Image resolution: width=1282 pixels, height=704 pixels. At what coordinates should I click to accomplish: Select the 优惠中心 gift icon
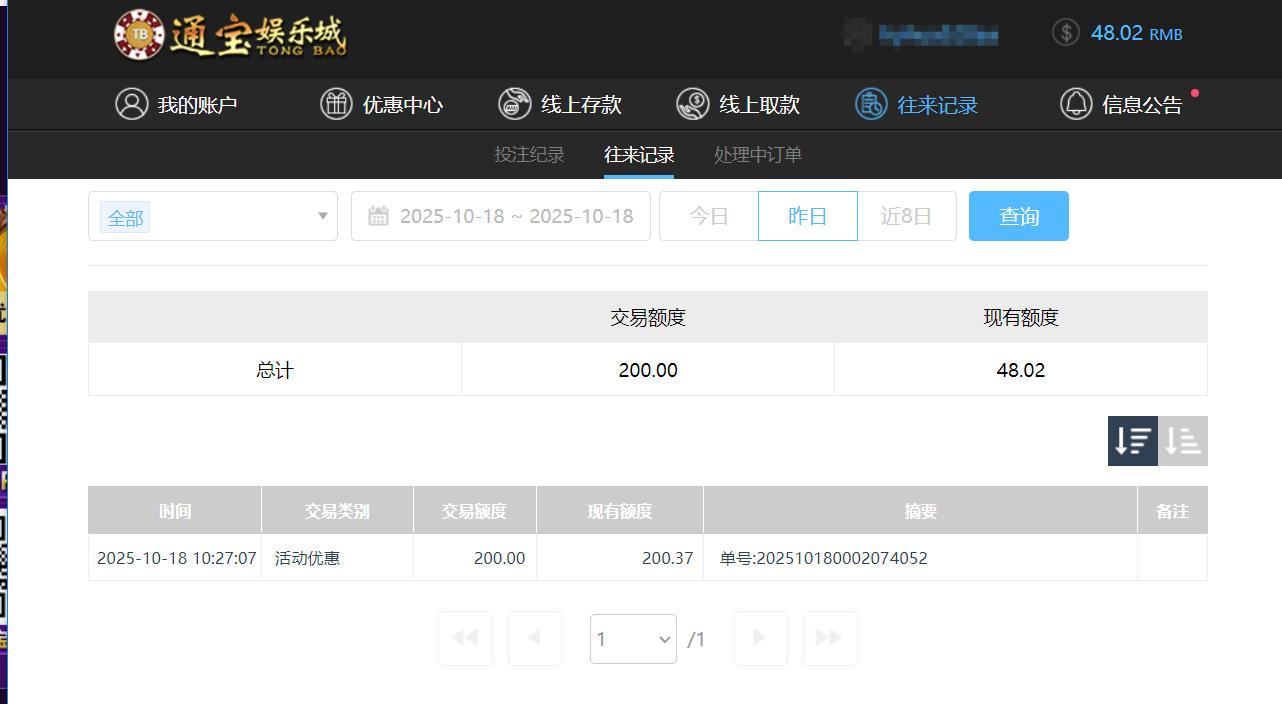(x=336, y=103)
